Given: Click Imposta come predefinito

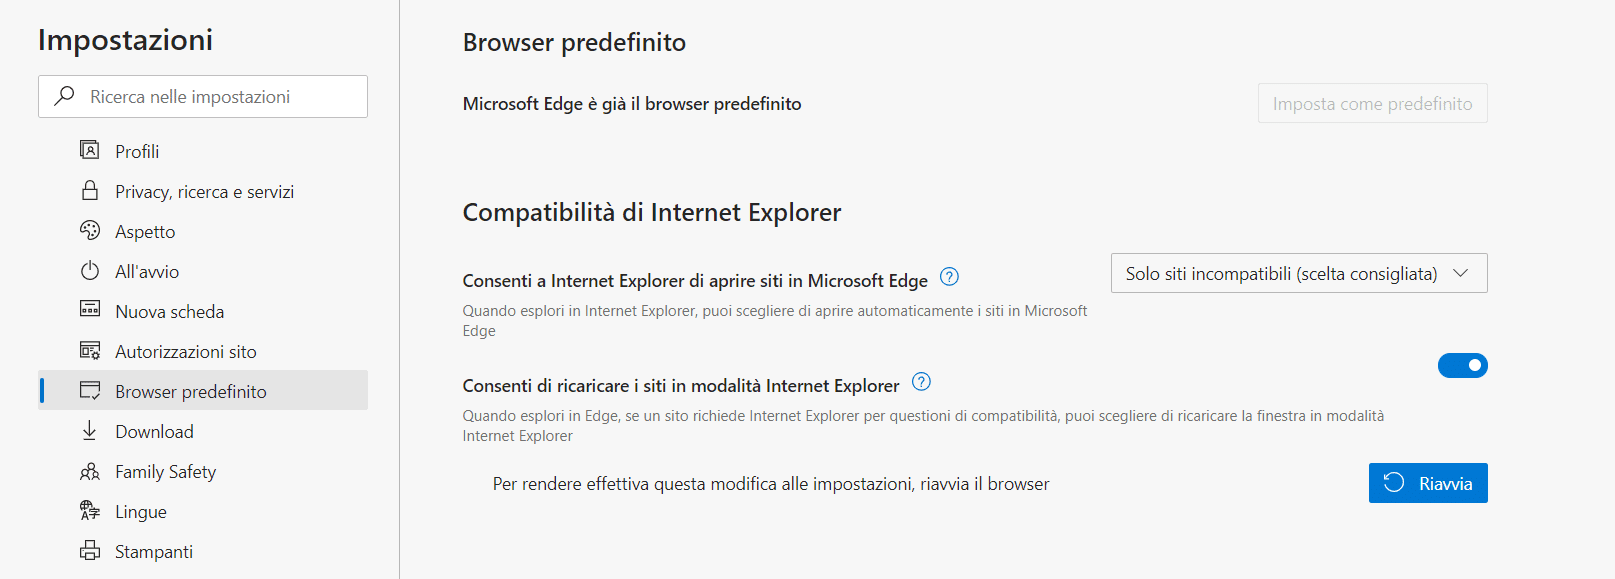Looking at the screenshot, I should pyautogui.click(x=1372, y=103).
